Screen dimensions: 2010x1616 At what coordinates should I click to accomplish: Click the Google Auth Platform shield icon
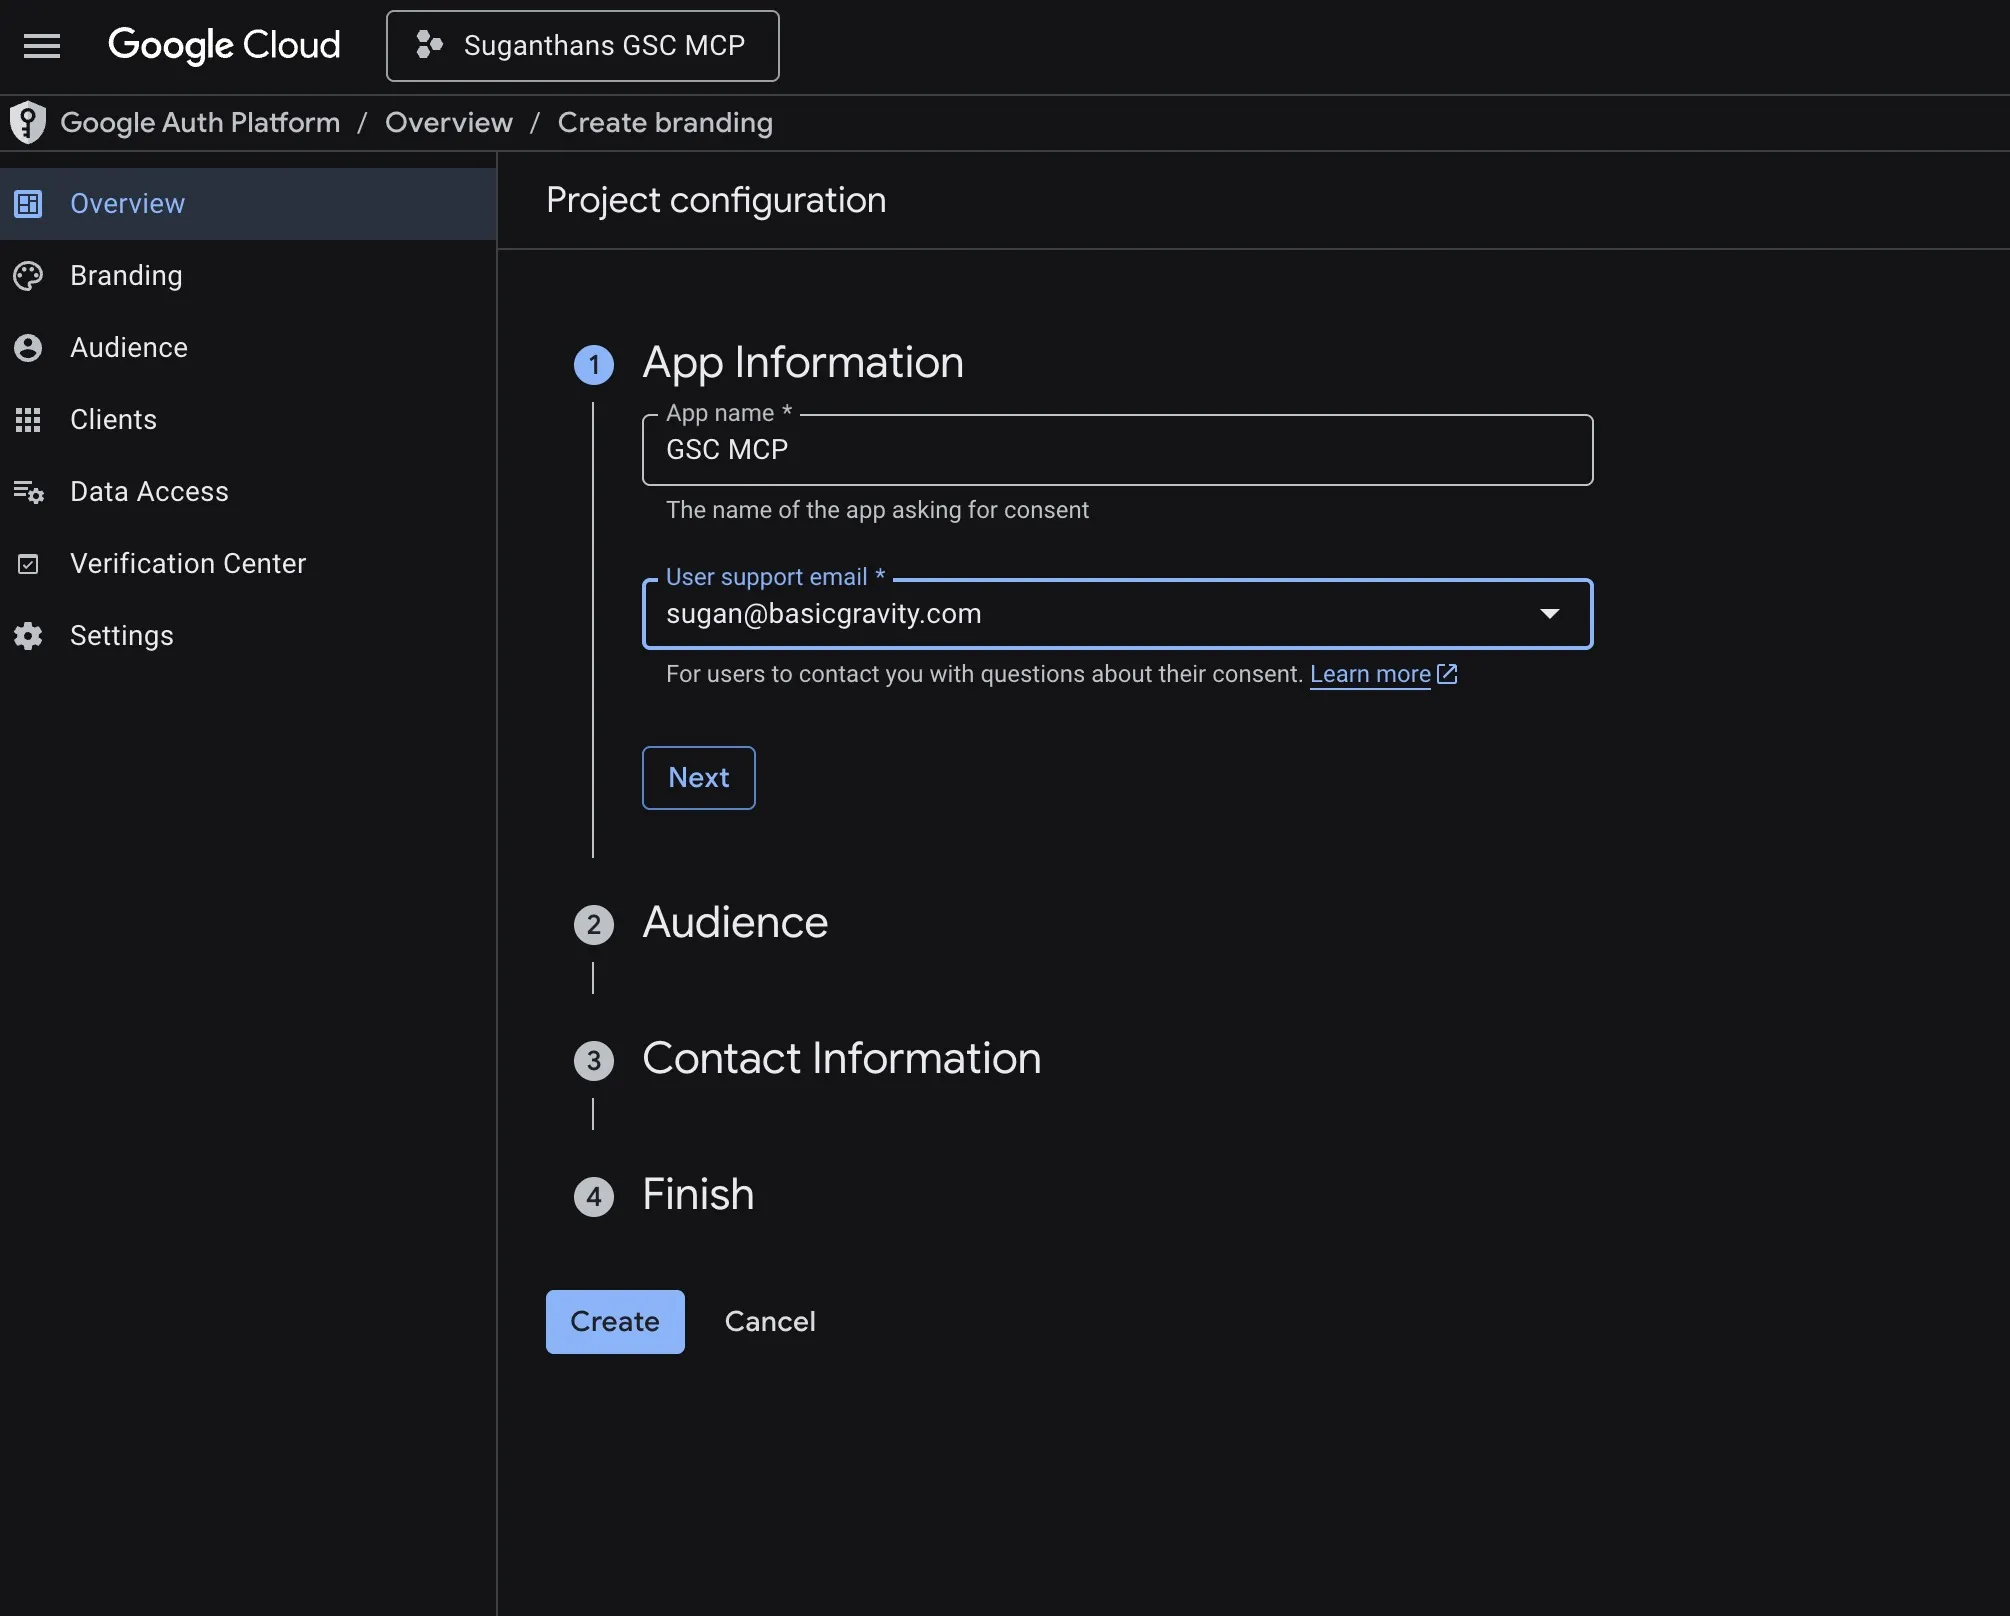tap(28, 123)
